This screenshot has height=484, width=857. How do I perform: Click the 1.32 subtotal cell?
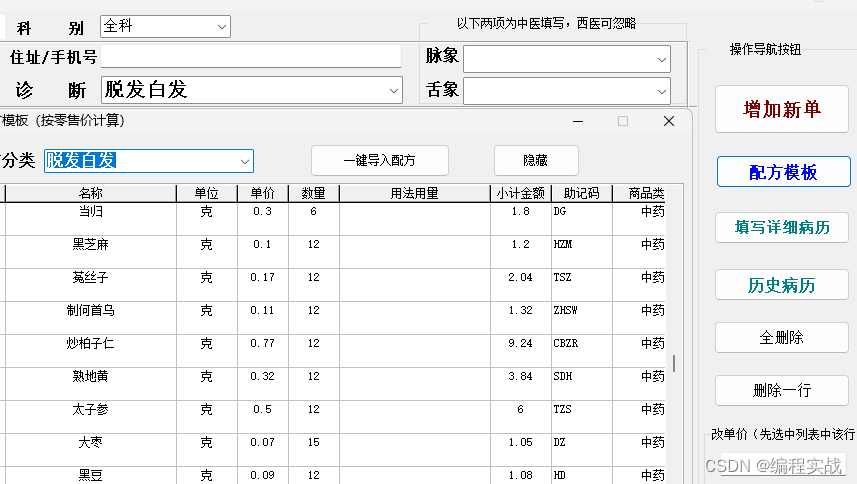[520, 318]
